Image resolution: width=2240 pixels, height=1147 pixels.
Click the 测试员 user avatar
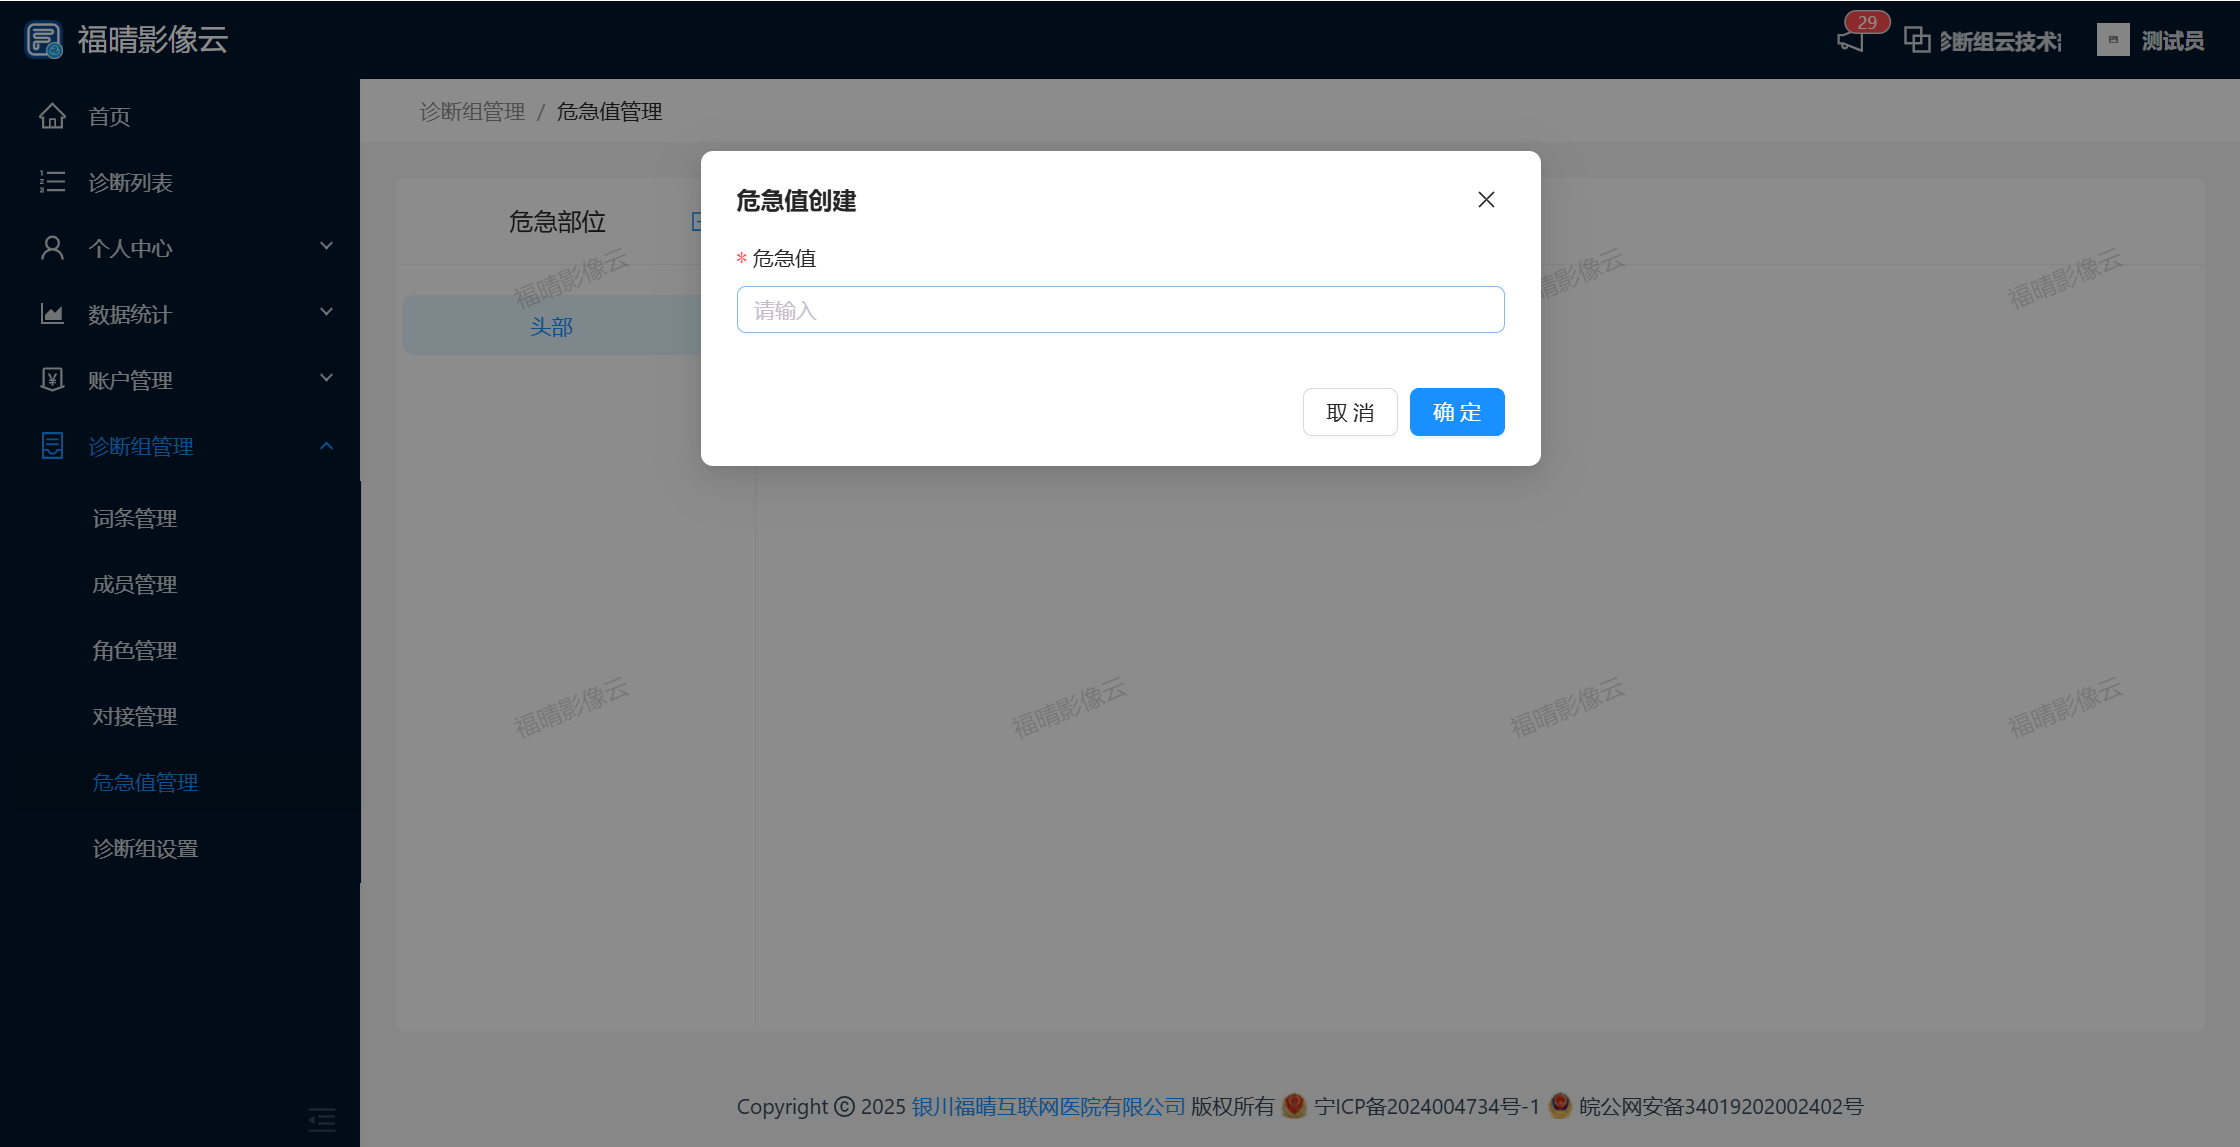click(2112, 40)
